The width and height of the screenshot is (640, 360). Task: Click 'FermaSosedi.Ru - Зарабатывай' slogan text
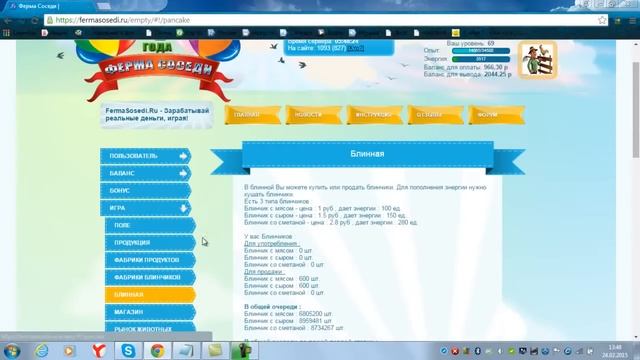157,114
